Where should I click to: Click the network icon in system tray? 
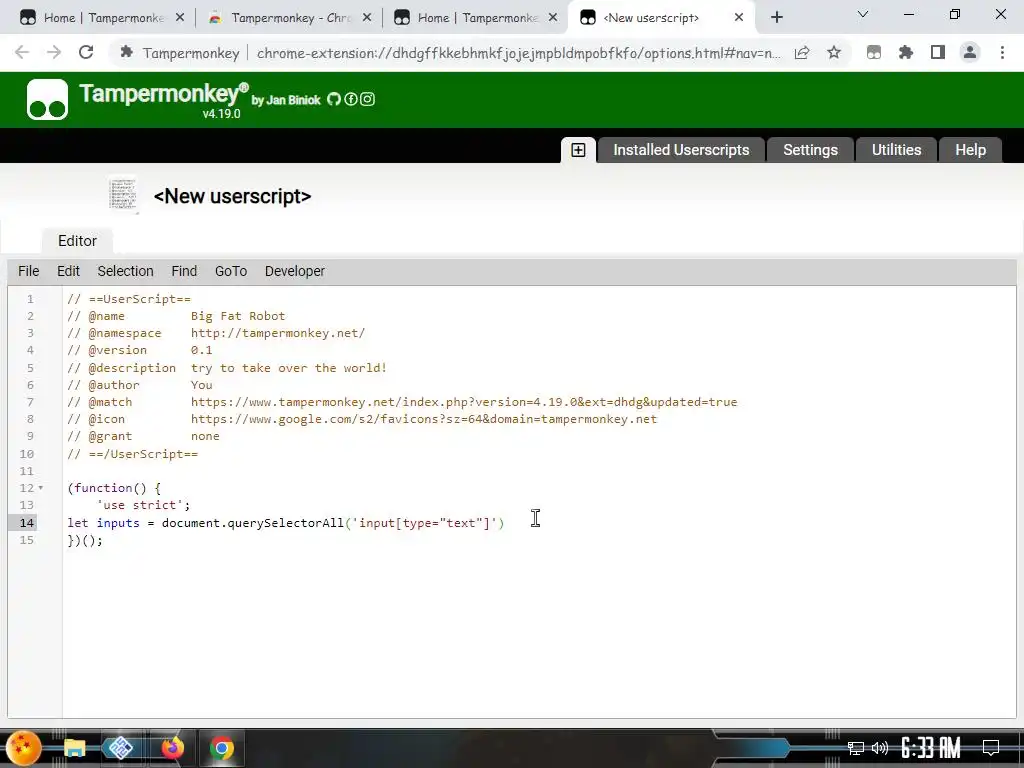(x=855, y=748)
